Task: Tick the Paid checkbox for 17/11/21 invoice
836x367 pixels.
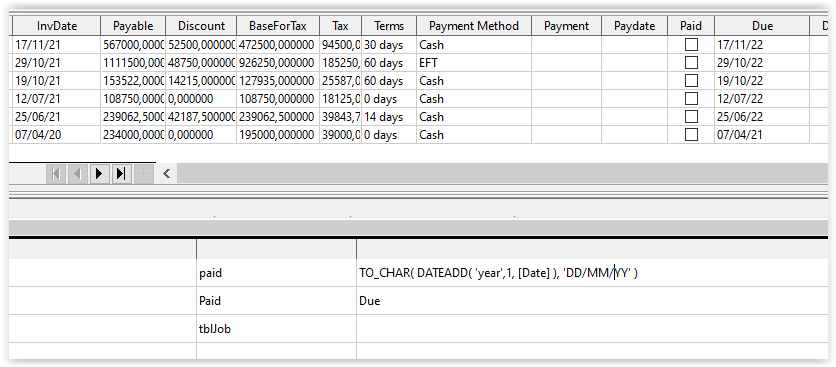Action: (x=691, y=45)
